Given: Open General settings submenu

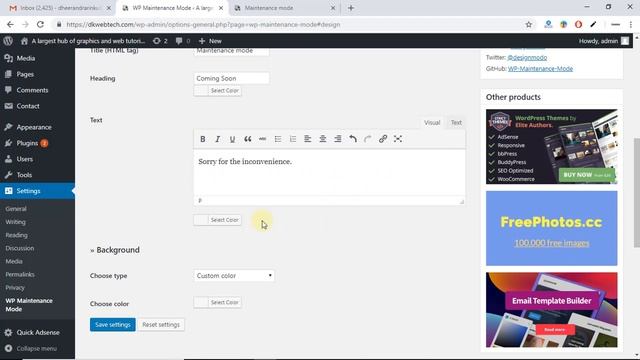Looking at the screenshot, I should point(16,209).
